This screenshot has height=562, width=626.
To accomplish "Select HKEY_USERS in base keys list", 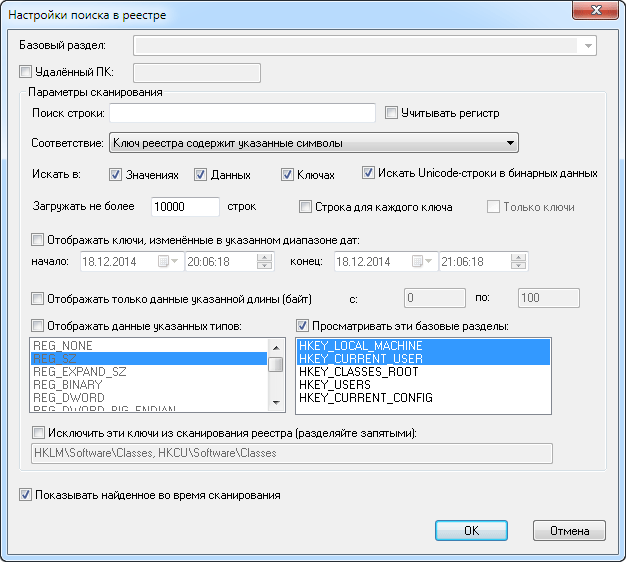I will pos(423,385).
